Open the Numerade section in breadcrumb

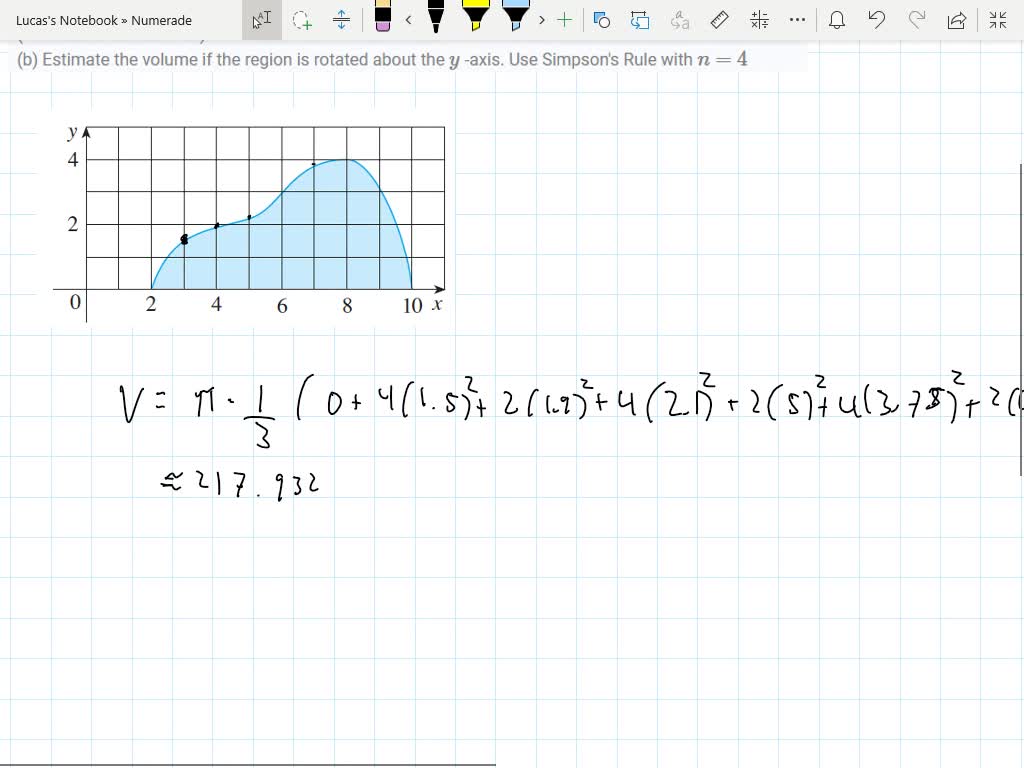coord(164,19)
